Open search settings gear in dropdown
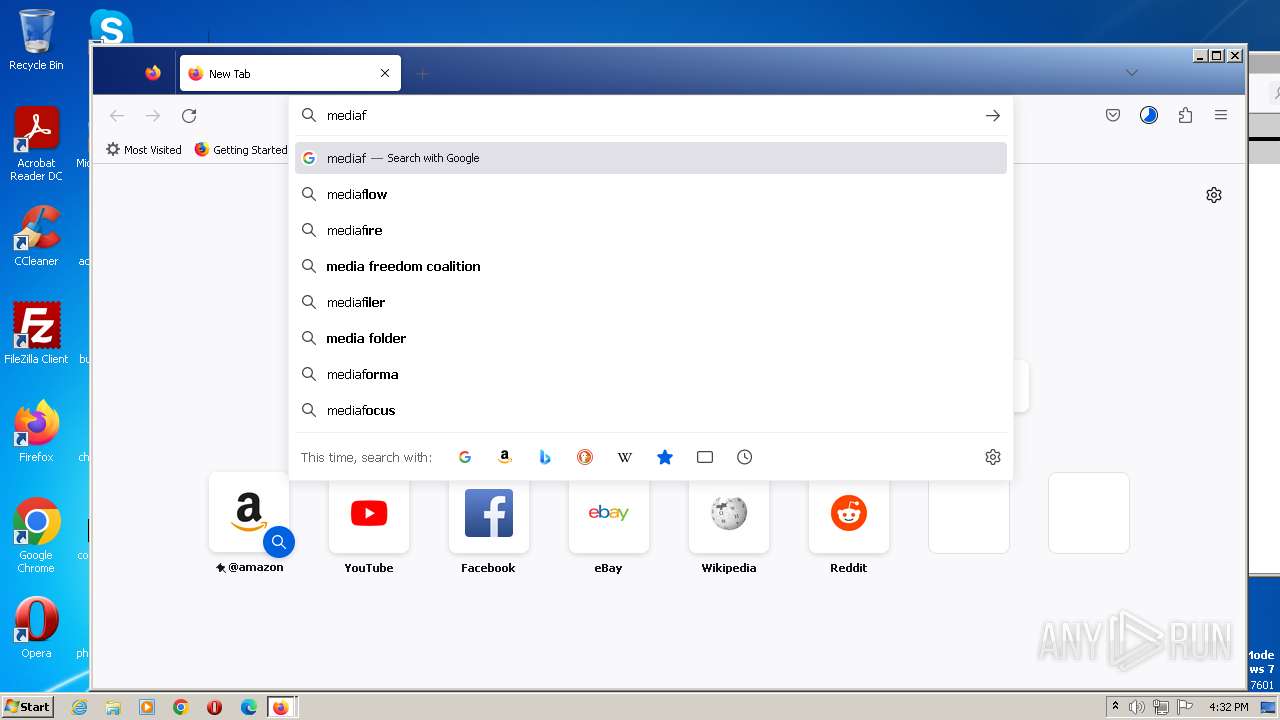The height and width of the screenshot is (720, 1280). tap(993, 457)
